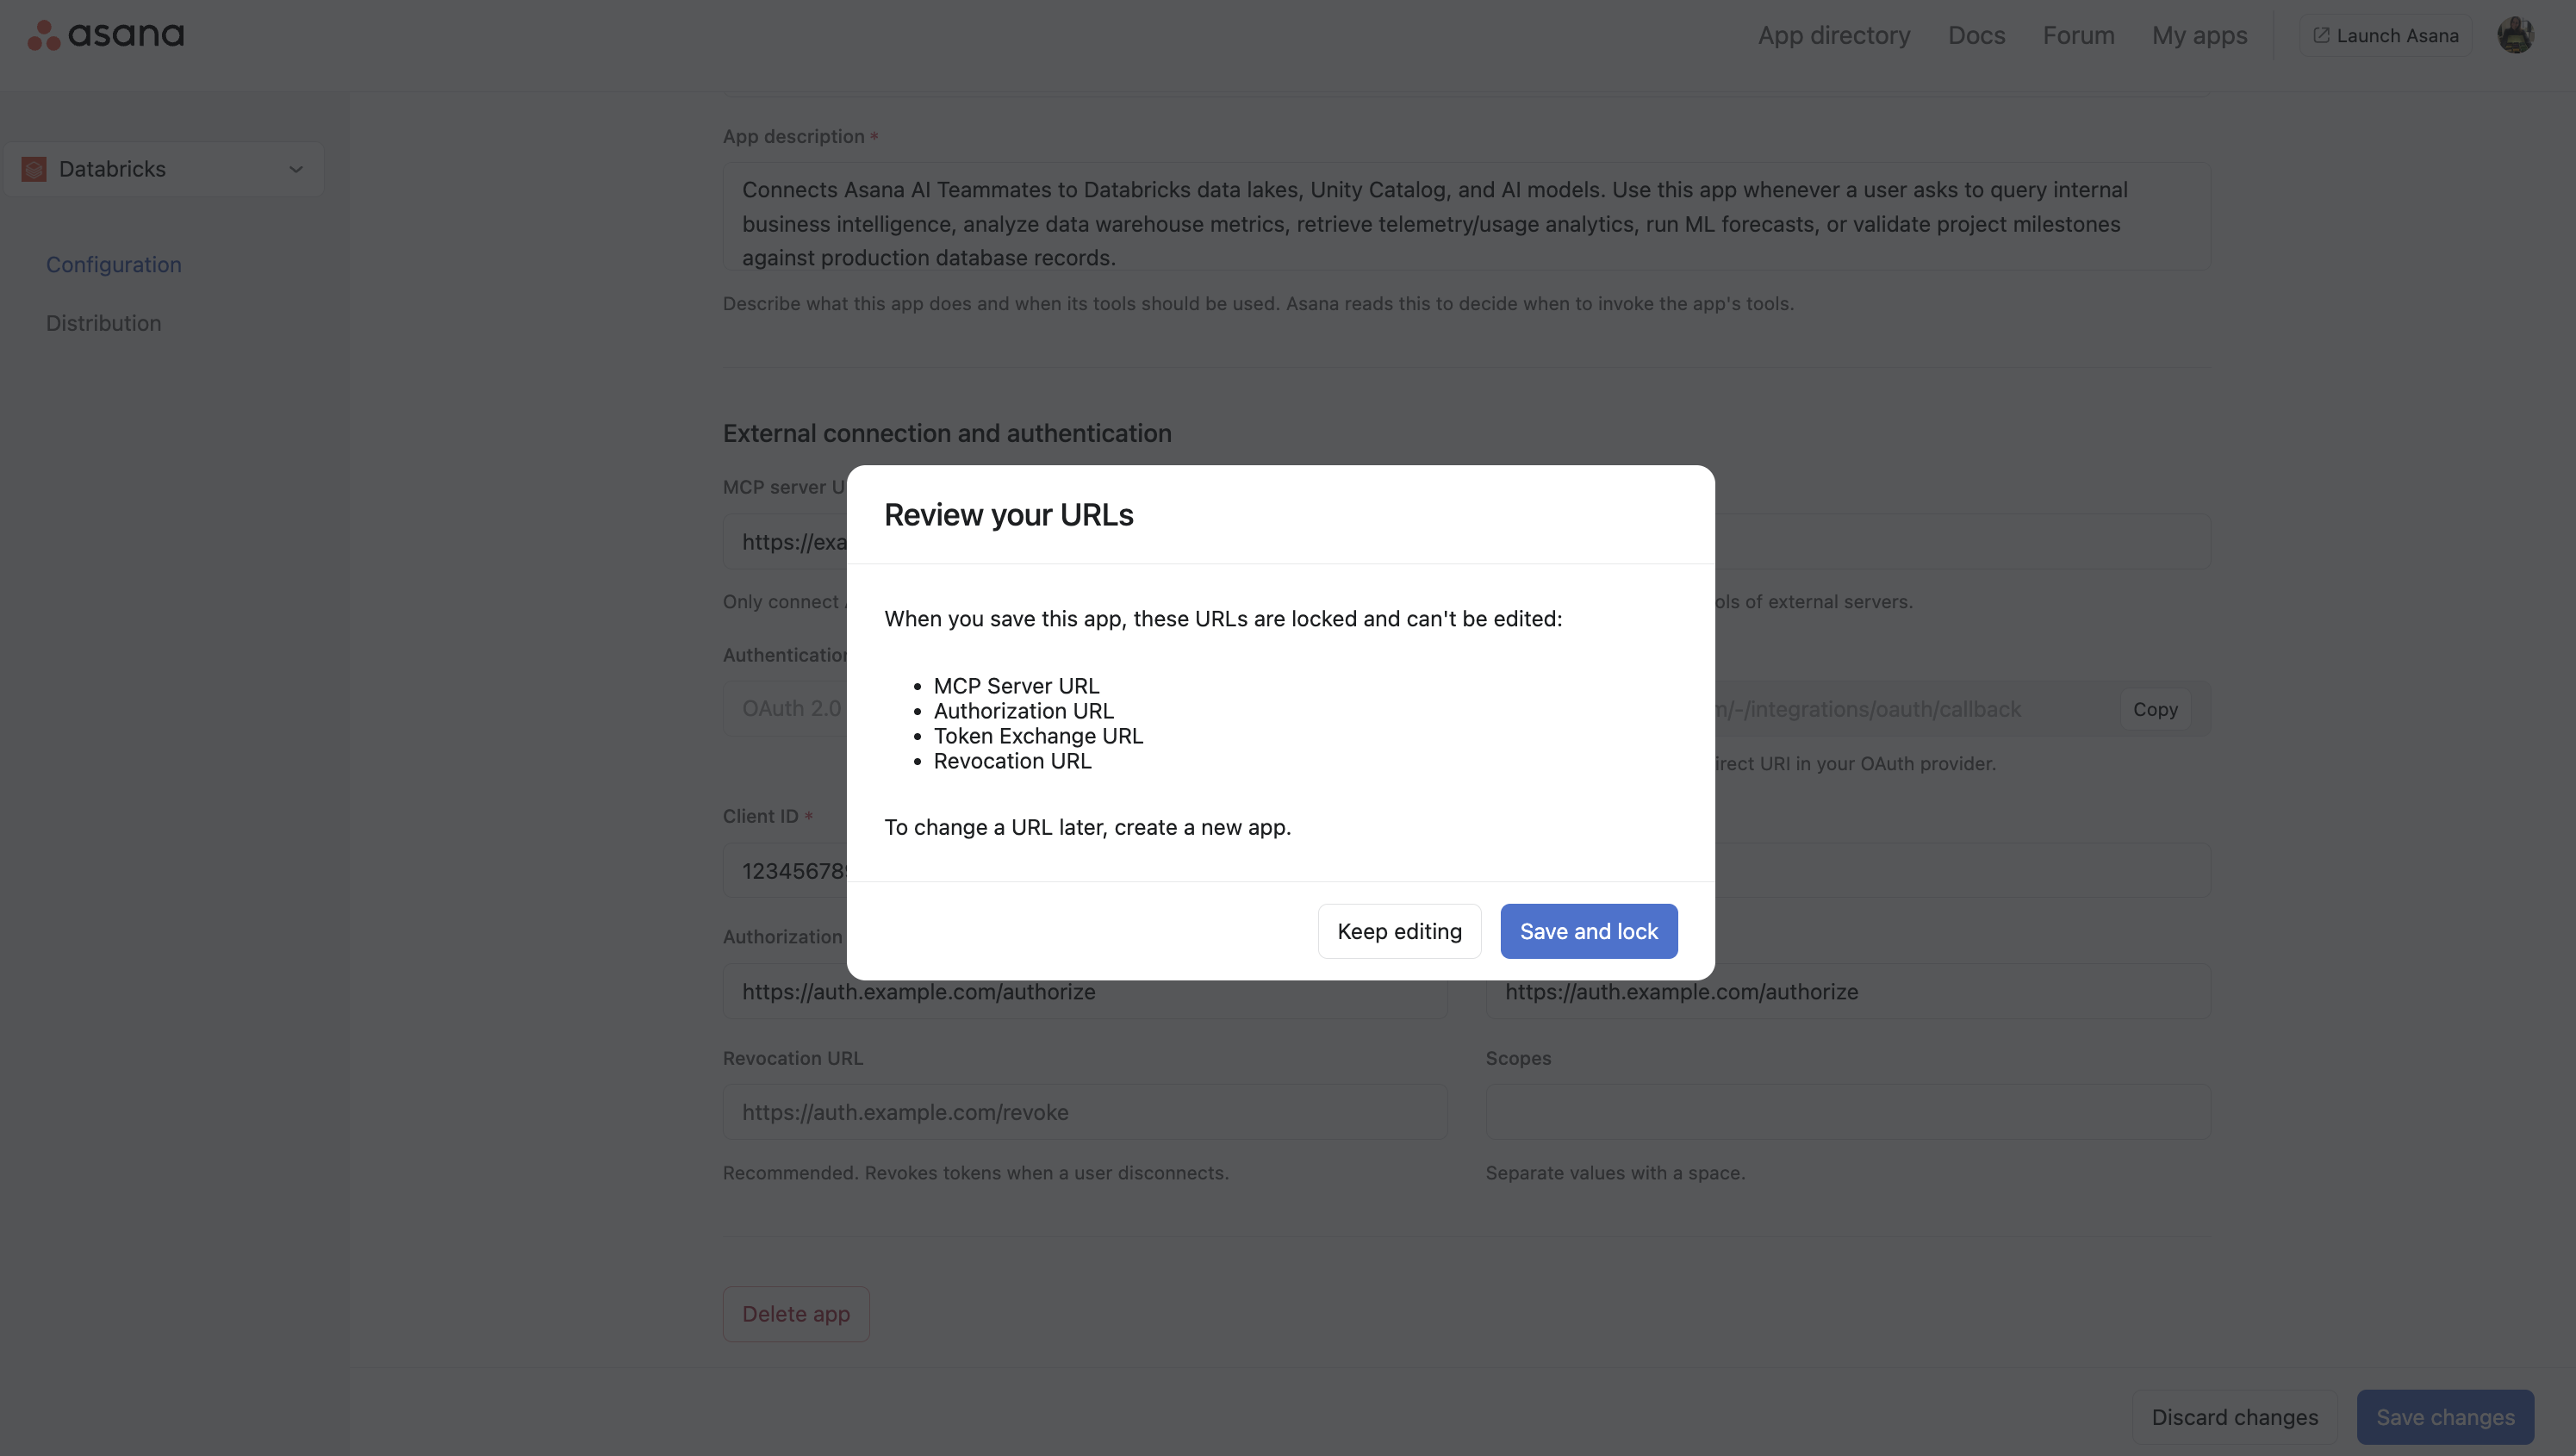Click the Revocation URL input field
Image resolution: width=2576 pixels, height=1456 pixels.
coord(1085,1112)
